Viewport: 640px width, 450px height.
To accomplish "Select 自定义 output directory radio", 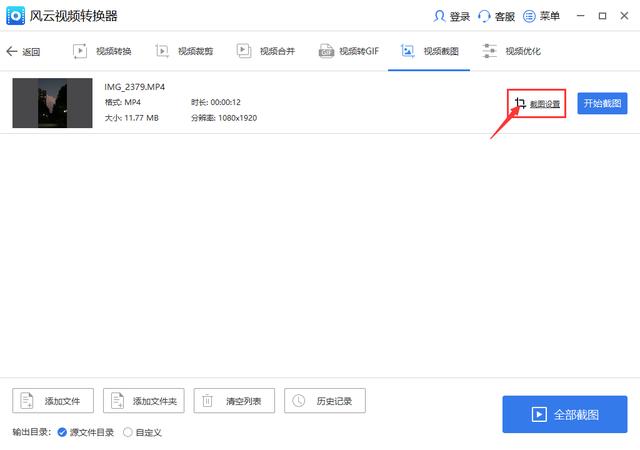I will 142,432.
